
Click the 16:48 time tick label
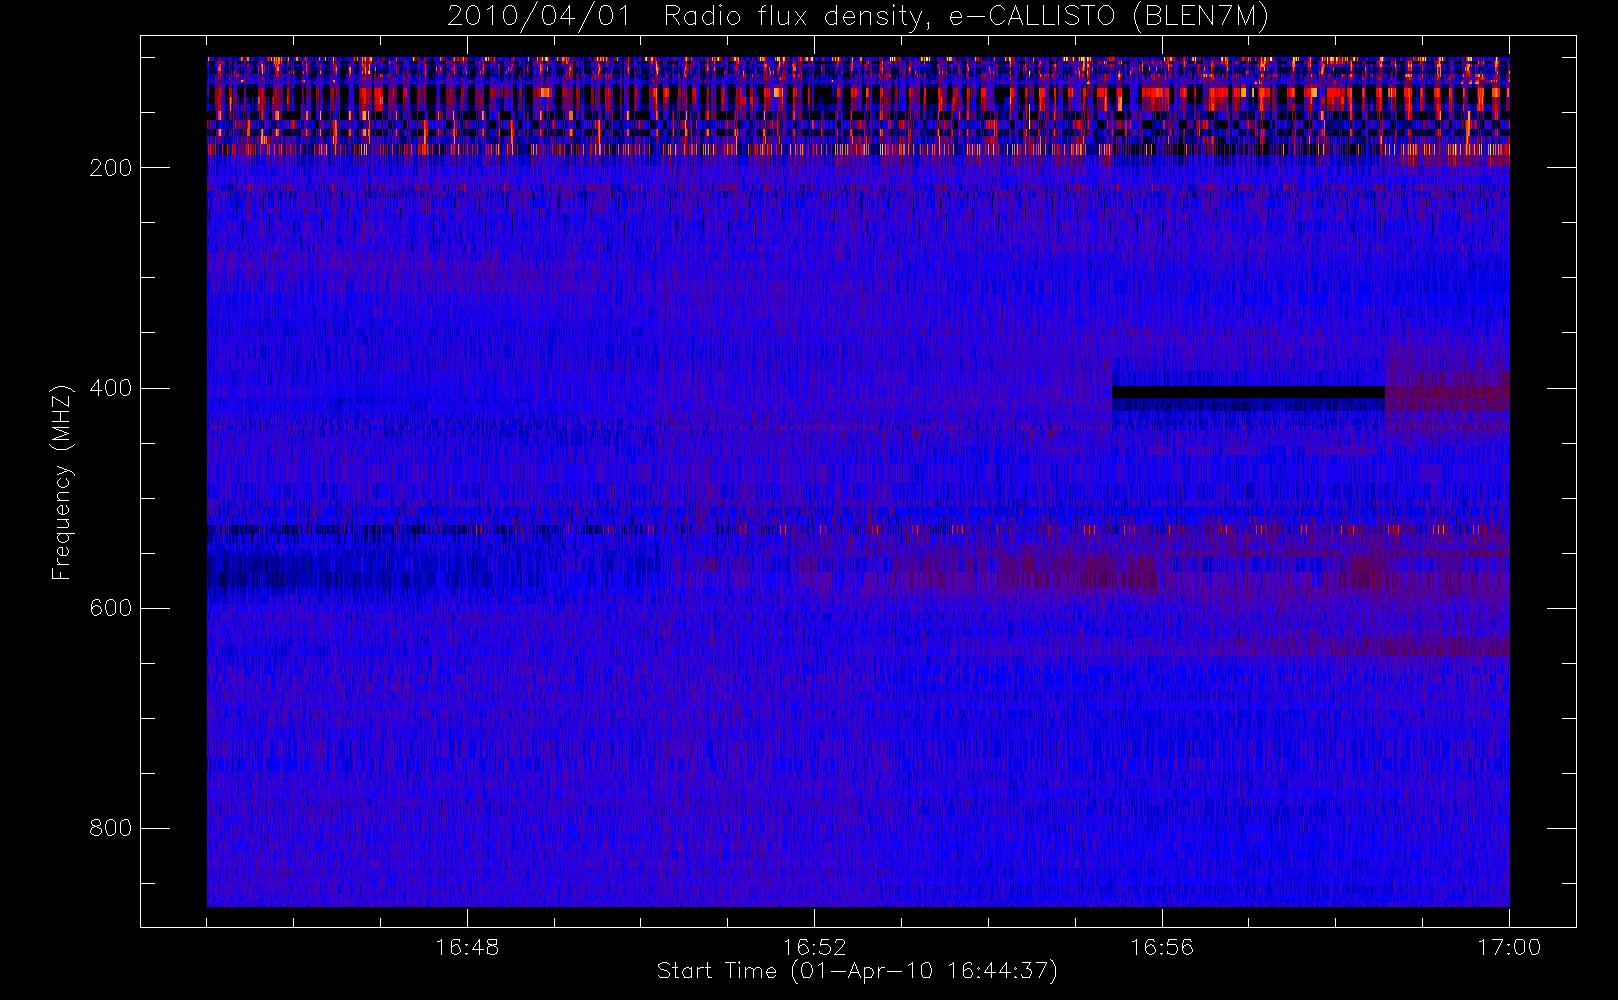(467, 947)
